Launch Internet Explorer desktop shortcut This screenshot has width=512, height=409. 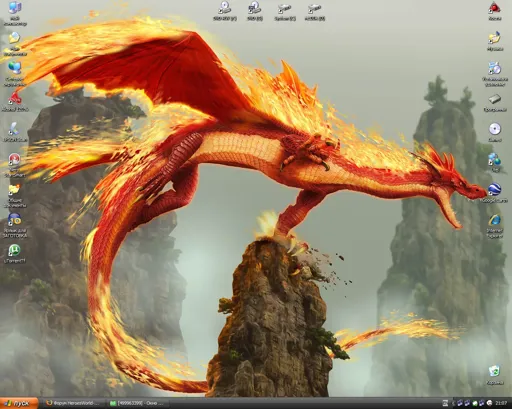(x=495, y=226)
